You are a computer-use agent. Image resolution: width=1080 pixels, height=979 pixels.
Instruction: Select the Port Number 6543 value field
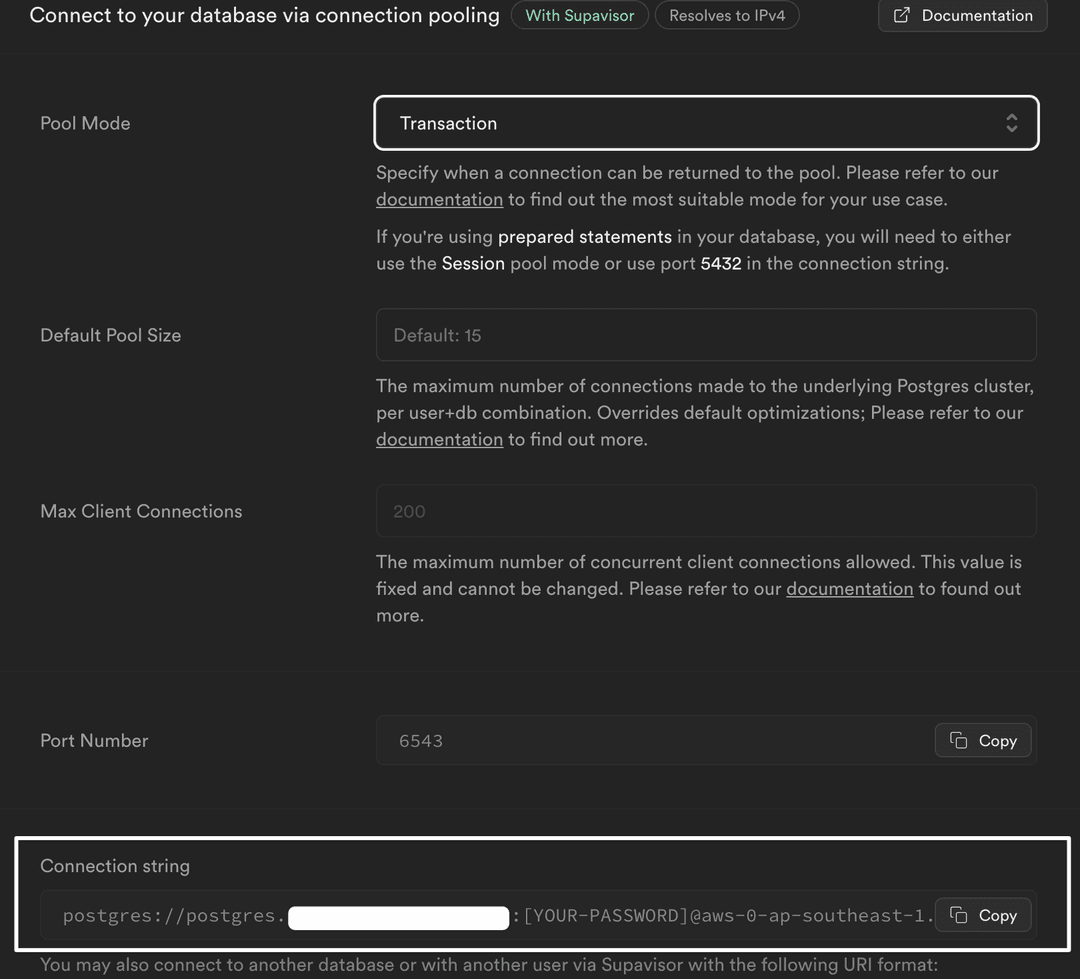[650, 741]
